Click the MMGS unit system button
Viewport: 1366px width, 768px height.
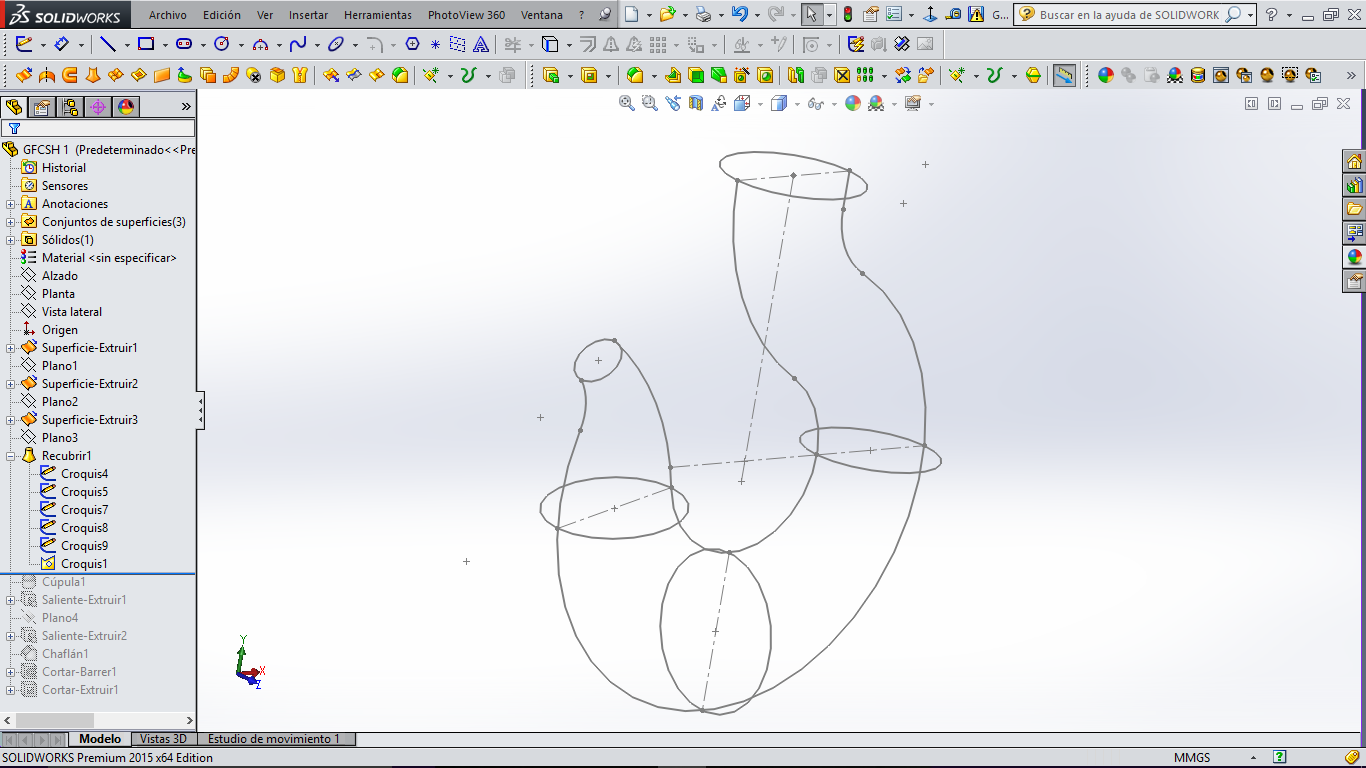pyautogui.click(x=1192, y=757)
